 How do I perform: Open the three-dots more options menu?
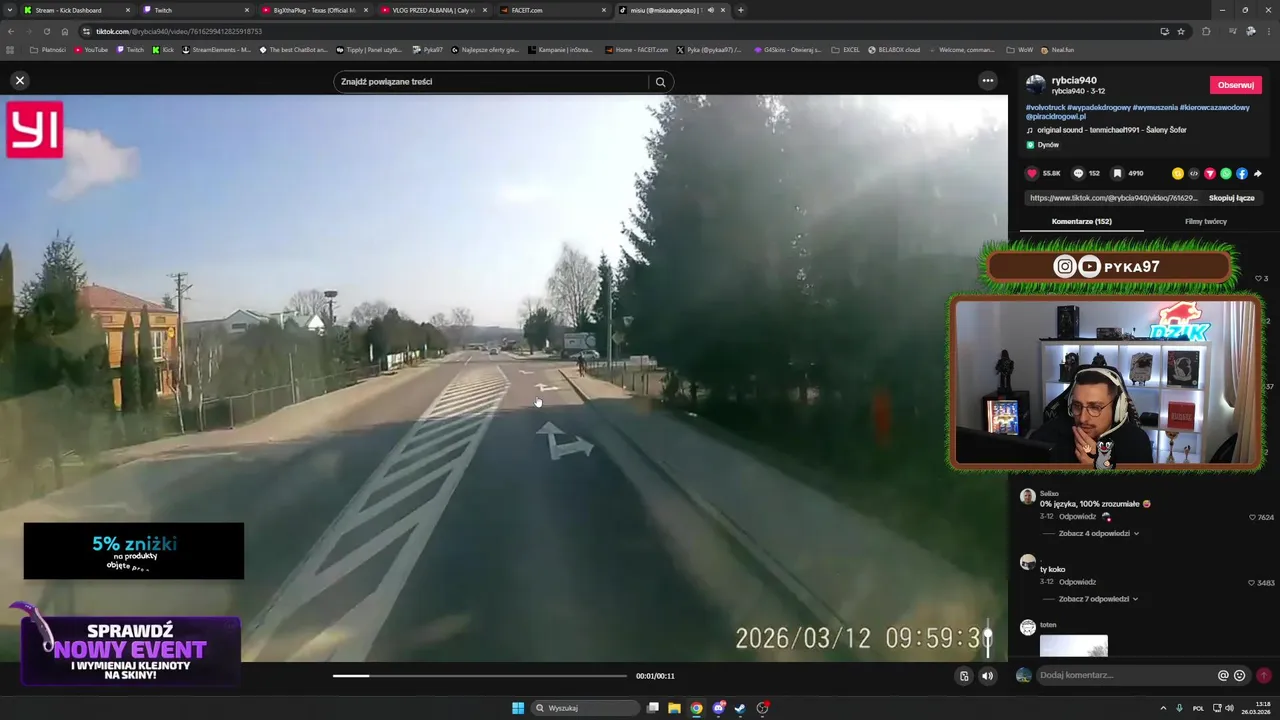coord(988,81)
